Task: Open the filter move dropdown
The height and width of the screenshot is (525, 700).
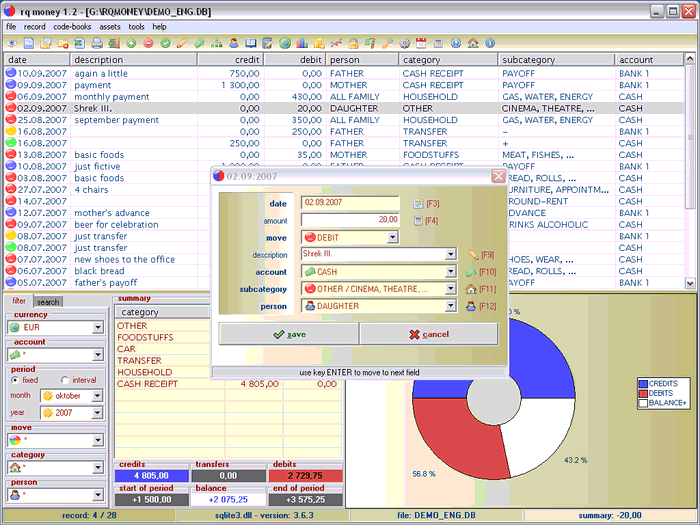Action: 98,441
